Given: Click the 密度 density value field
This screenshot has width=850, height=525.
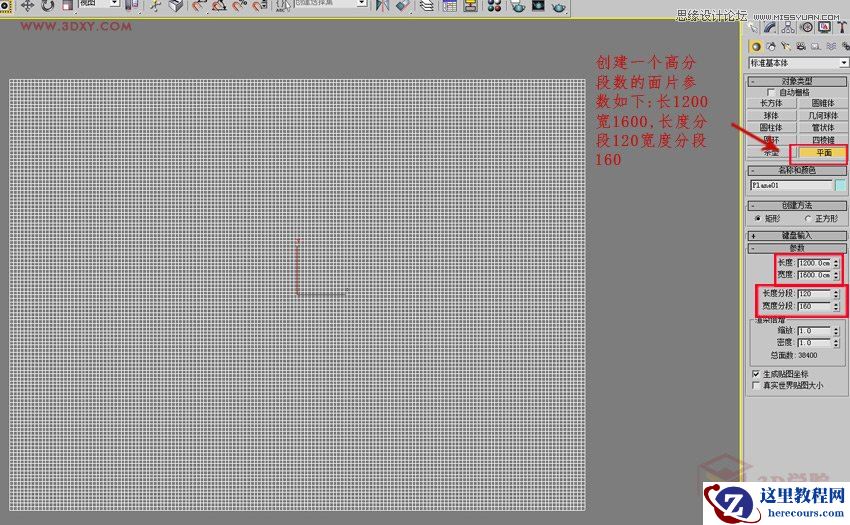Looking at the screenshot, I should pyautogui.click(x=815, y=343).
